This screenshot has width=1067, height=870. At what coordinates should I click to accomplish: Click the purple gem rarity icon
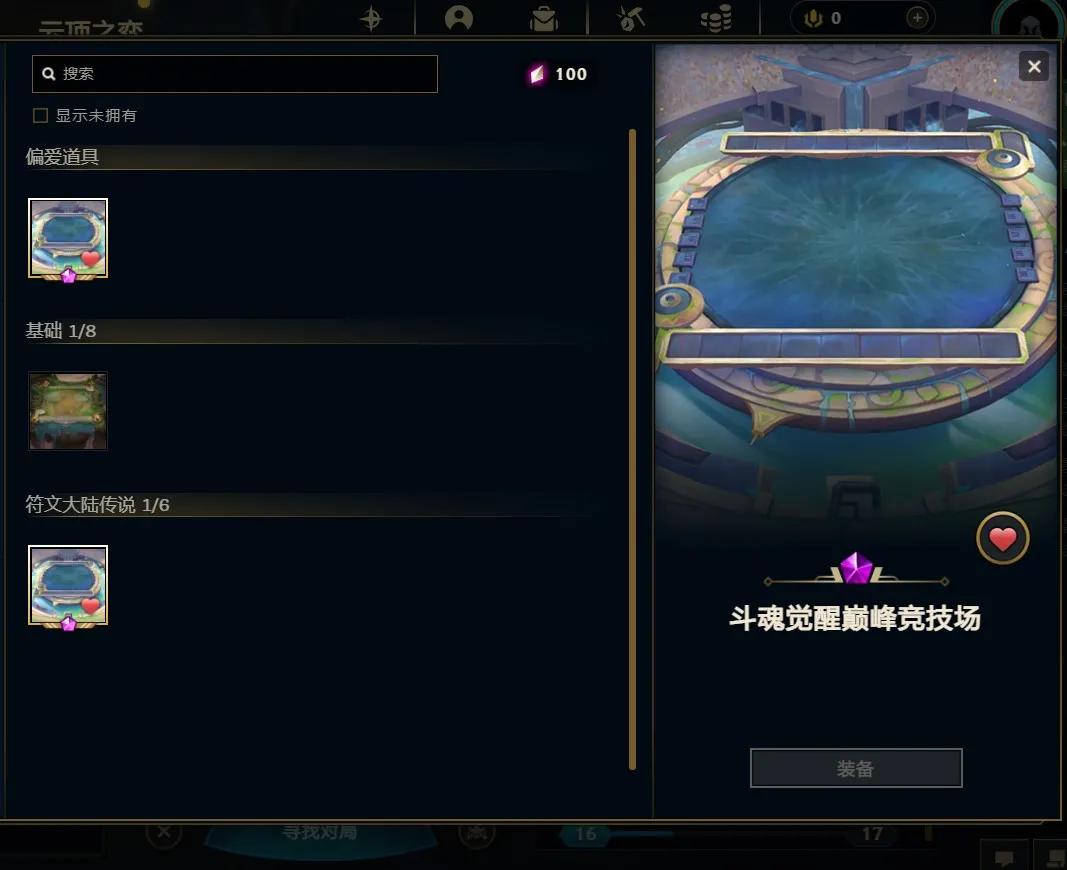click(x=856, y=569)
